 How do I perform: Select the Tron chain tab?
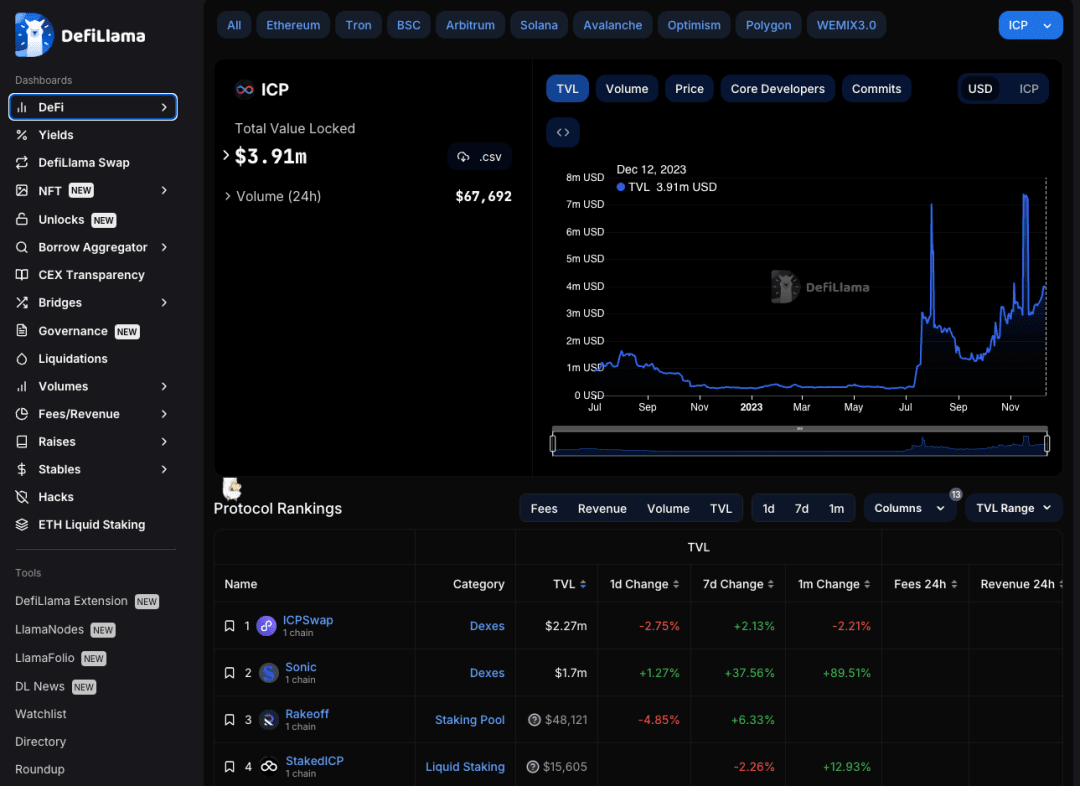click(358, 25)
